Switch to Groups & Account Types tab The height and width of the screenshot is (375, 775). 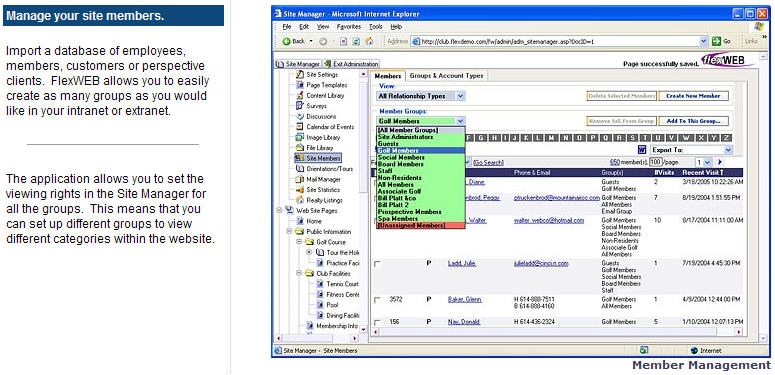point(446,76)
